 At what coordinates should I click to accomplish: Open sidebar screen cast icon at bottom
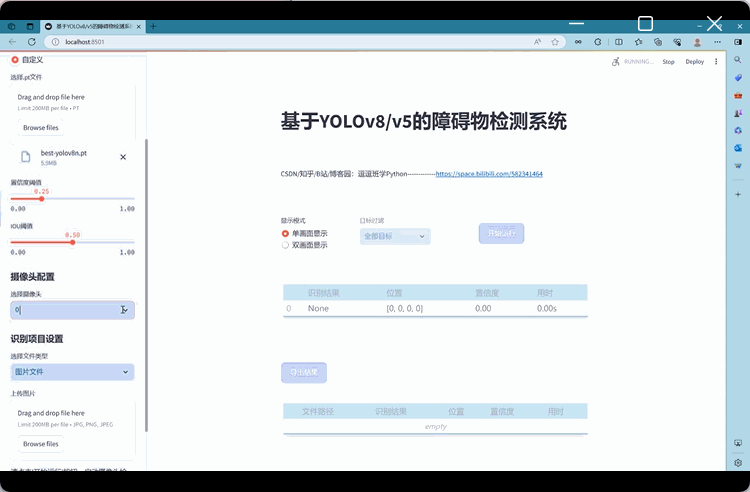(x=738, y=443)
